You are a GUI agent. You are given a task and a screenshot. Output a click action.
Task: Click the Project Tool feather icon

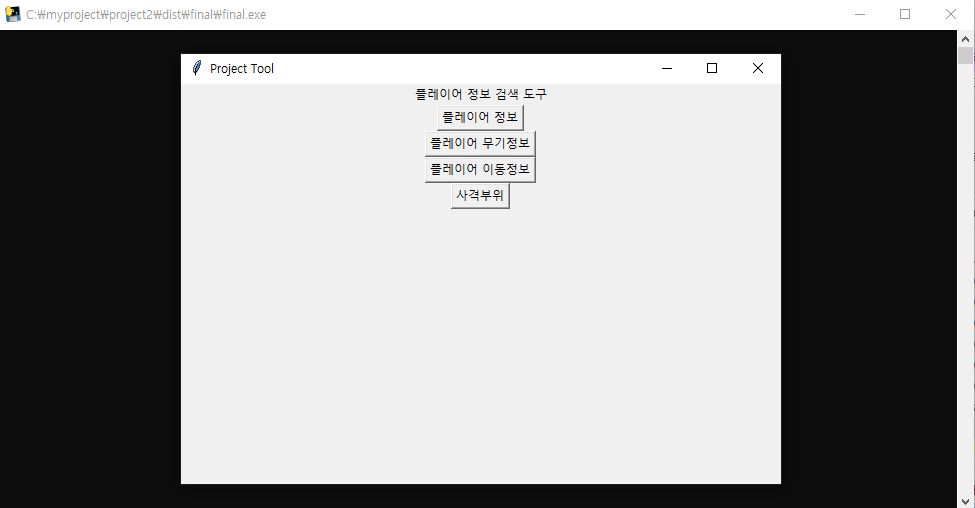pyautogui.click(x=196, y=68)
